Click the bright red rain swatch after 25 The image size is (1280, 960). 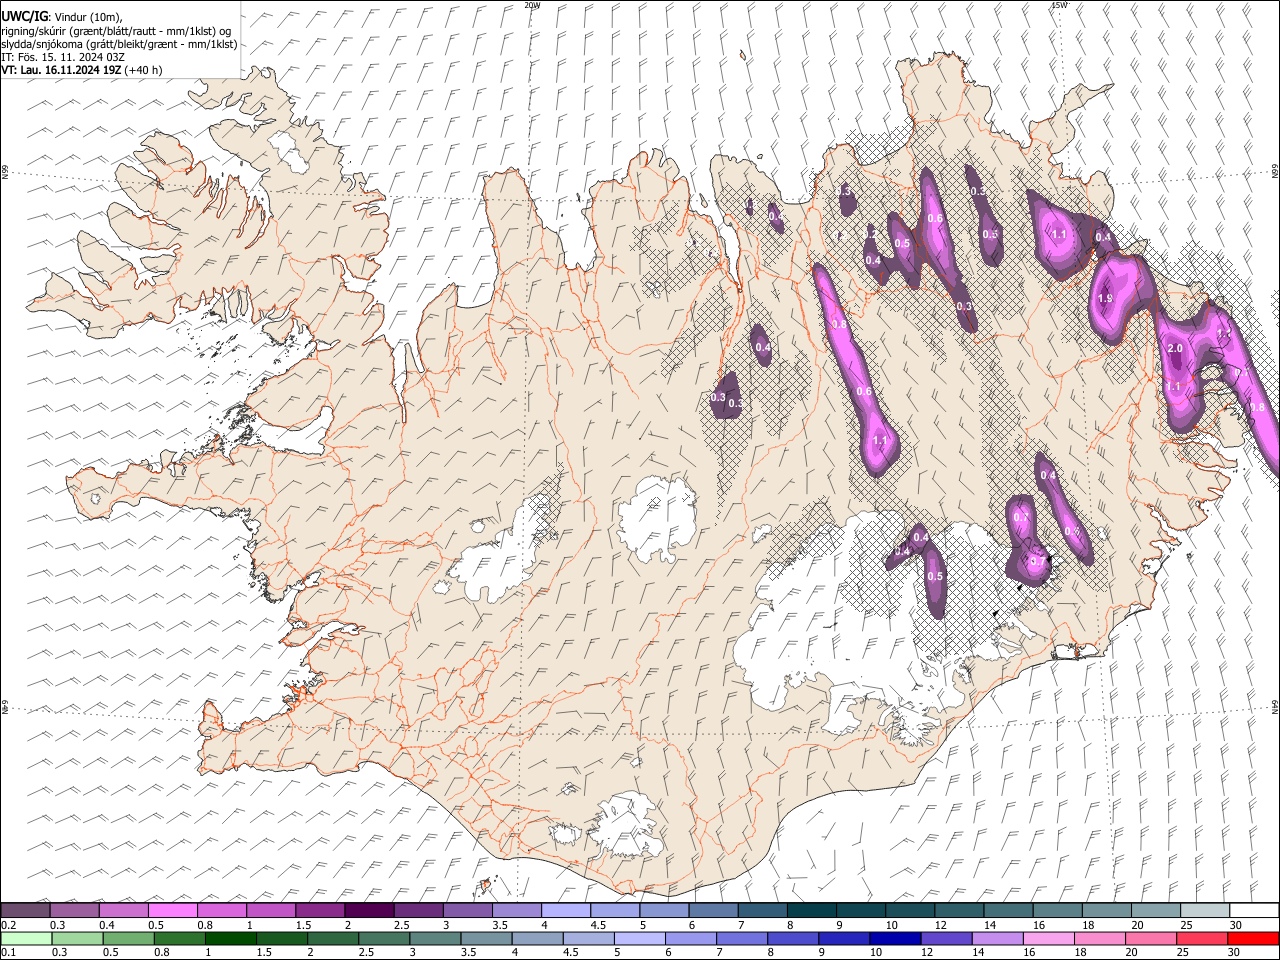pyautogui.click(x=1253, y=938)
